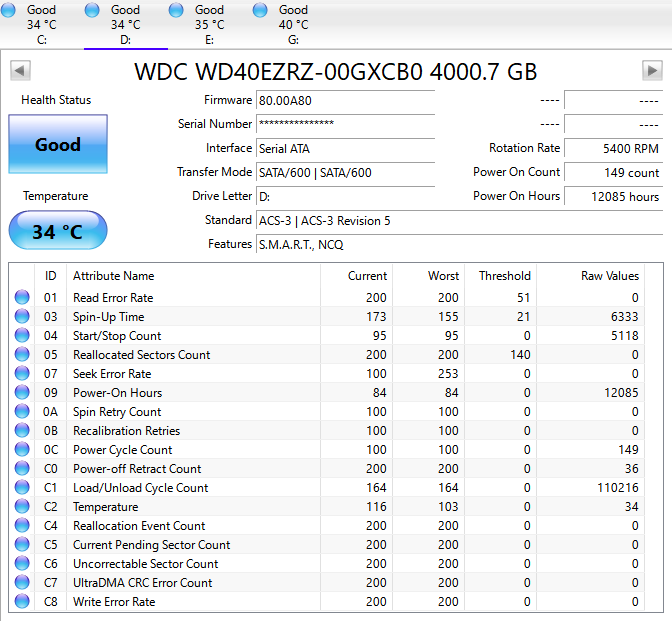Click status orb of Reallocated Sectors Count row

pyautogui.click(x=22, y=354)
